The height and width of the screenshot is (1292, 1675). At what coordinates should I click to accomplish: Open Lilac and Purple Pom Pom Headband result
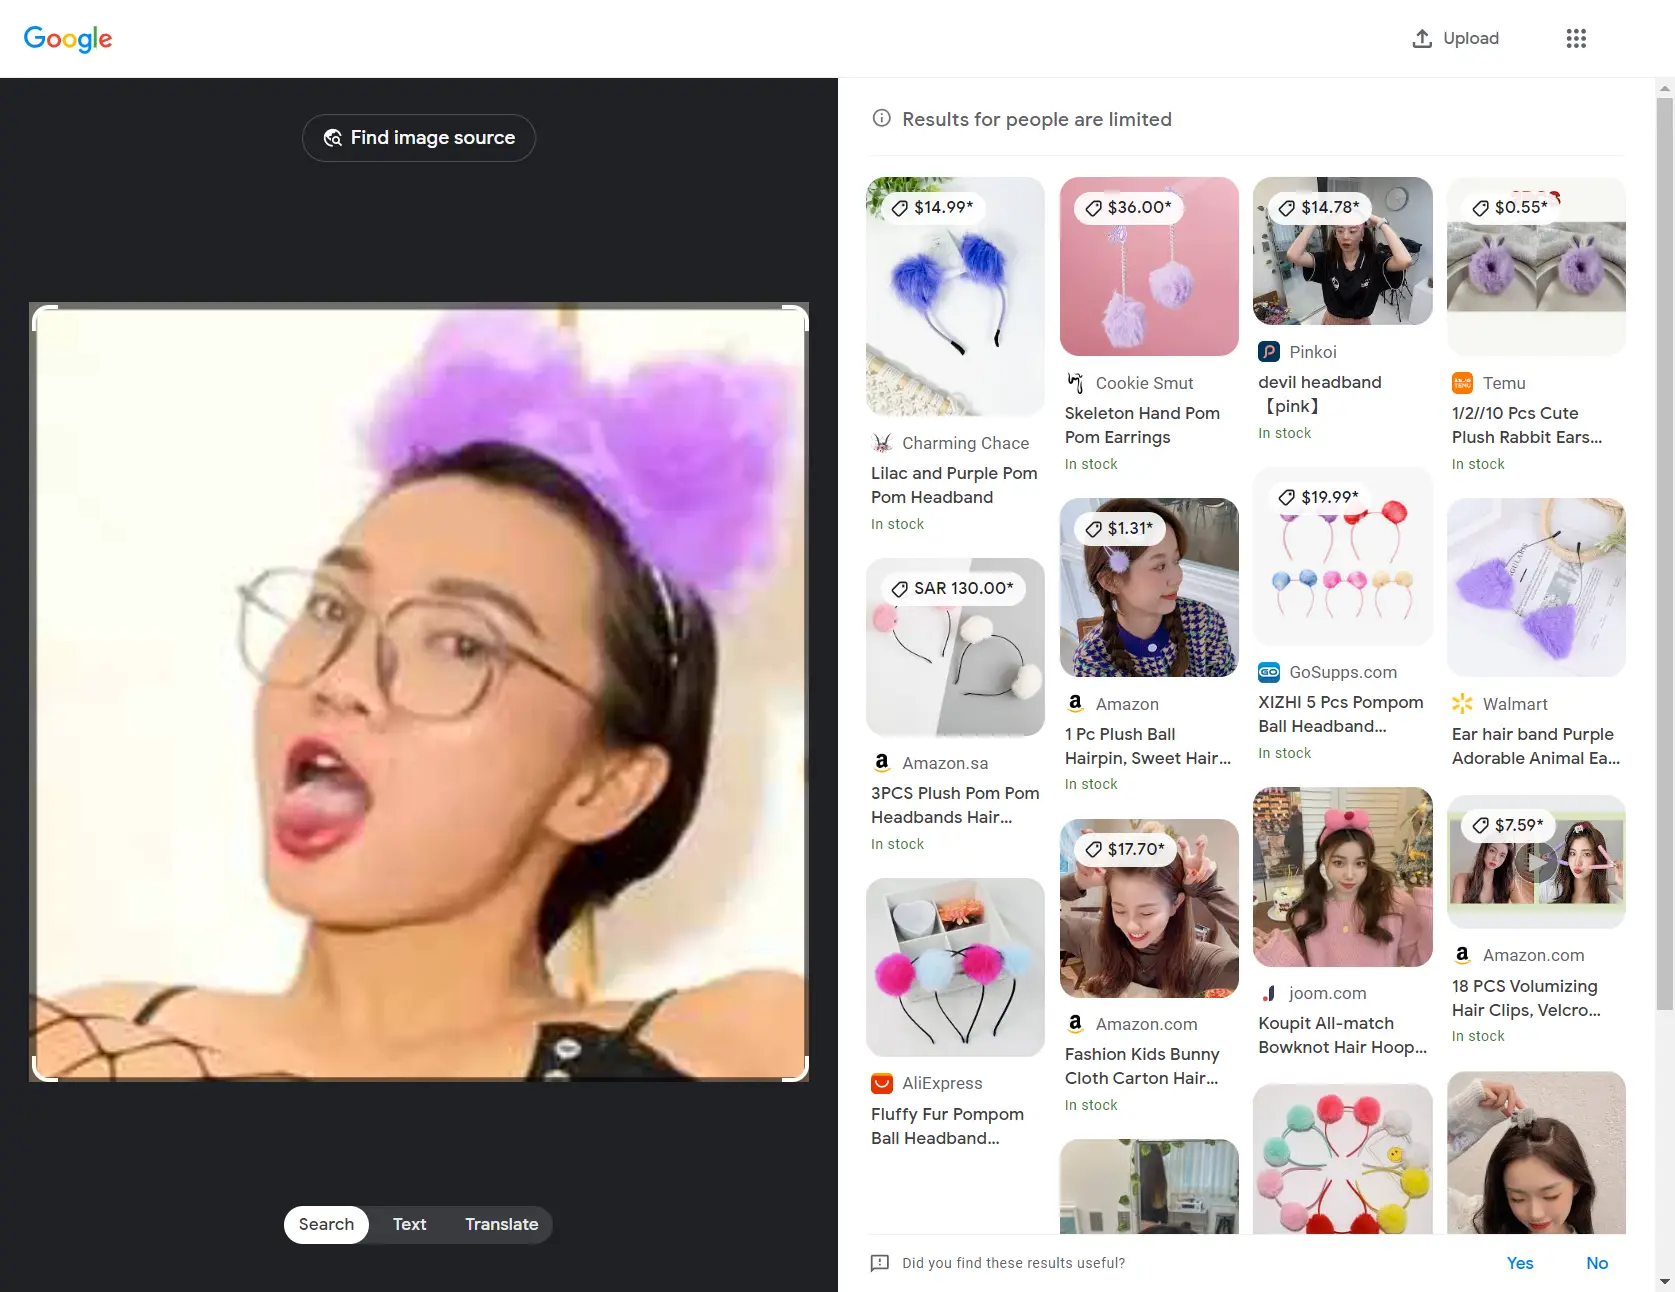(953, 485)
